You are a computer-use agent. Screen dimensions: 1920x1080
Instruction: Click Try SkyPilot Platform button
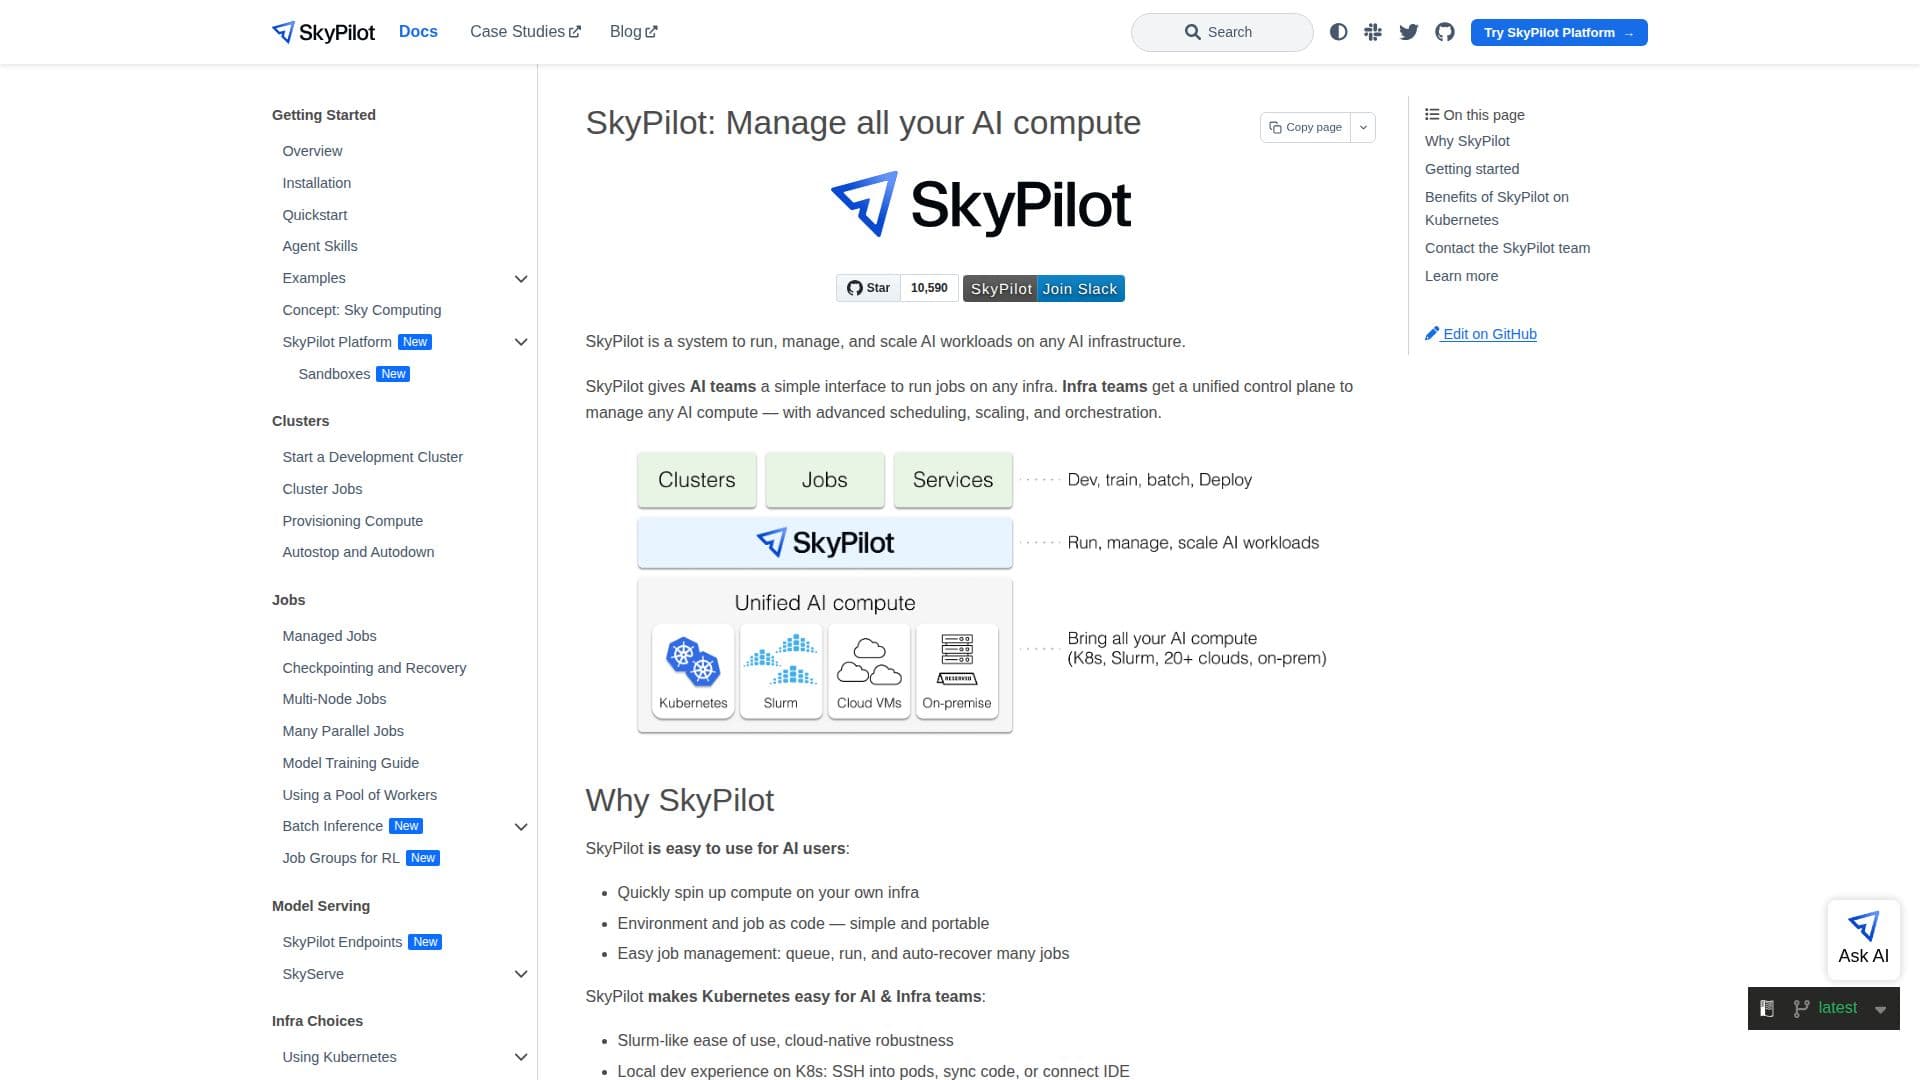[1559, 32]
